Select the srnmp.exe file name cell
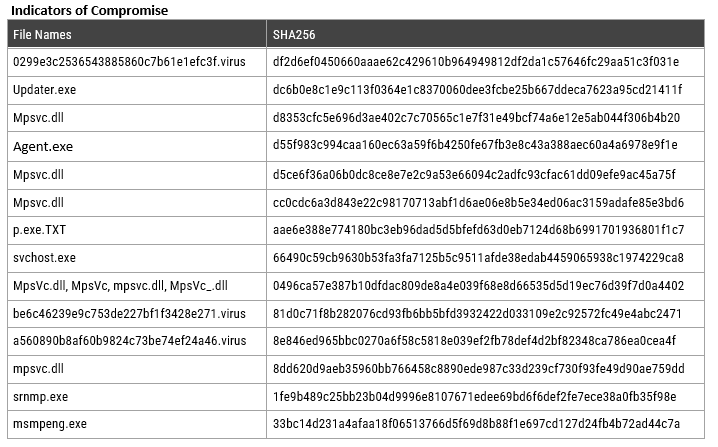Viewport: 718px width, 447px height. (x=137, y=397)
